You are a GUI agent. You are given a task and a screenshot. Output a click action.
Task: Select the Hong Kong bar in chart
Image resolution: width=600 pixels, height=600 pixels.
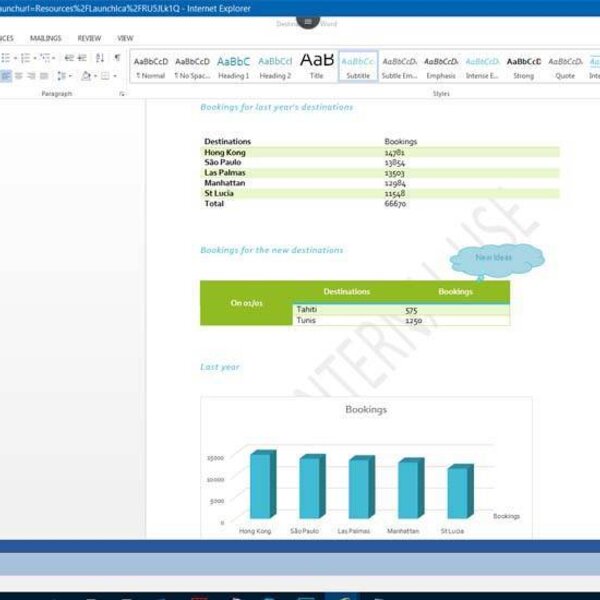[x=263, y=484]
